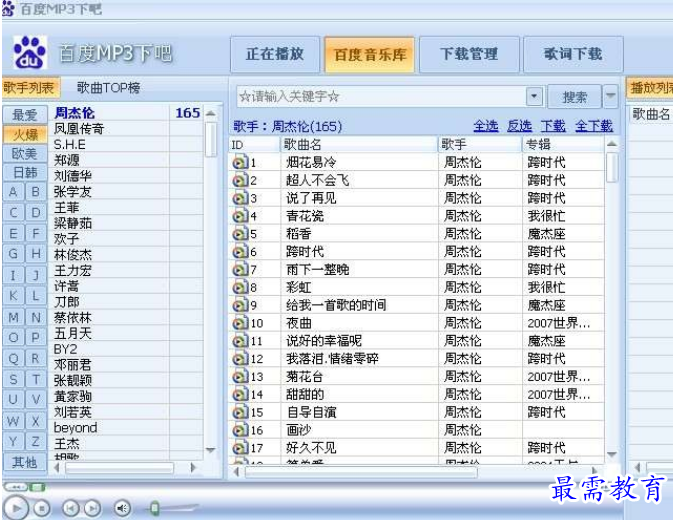Select singer 凤凰传奇 in list
Screen dimensions: 673x520
[79, 129]
